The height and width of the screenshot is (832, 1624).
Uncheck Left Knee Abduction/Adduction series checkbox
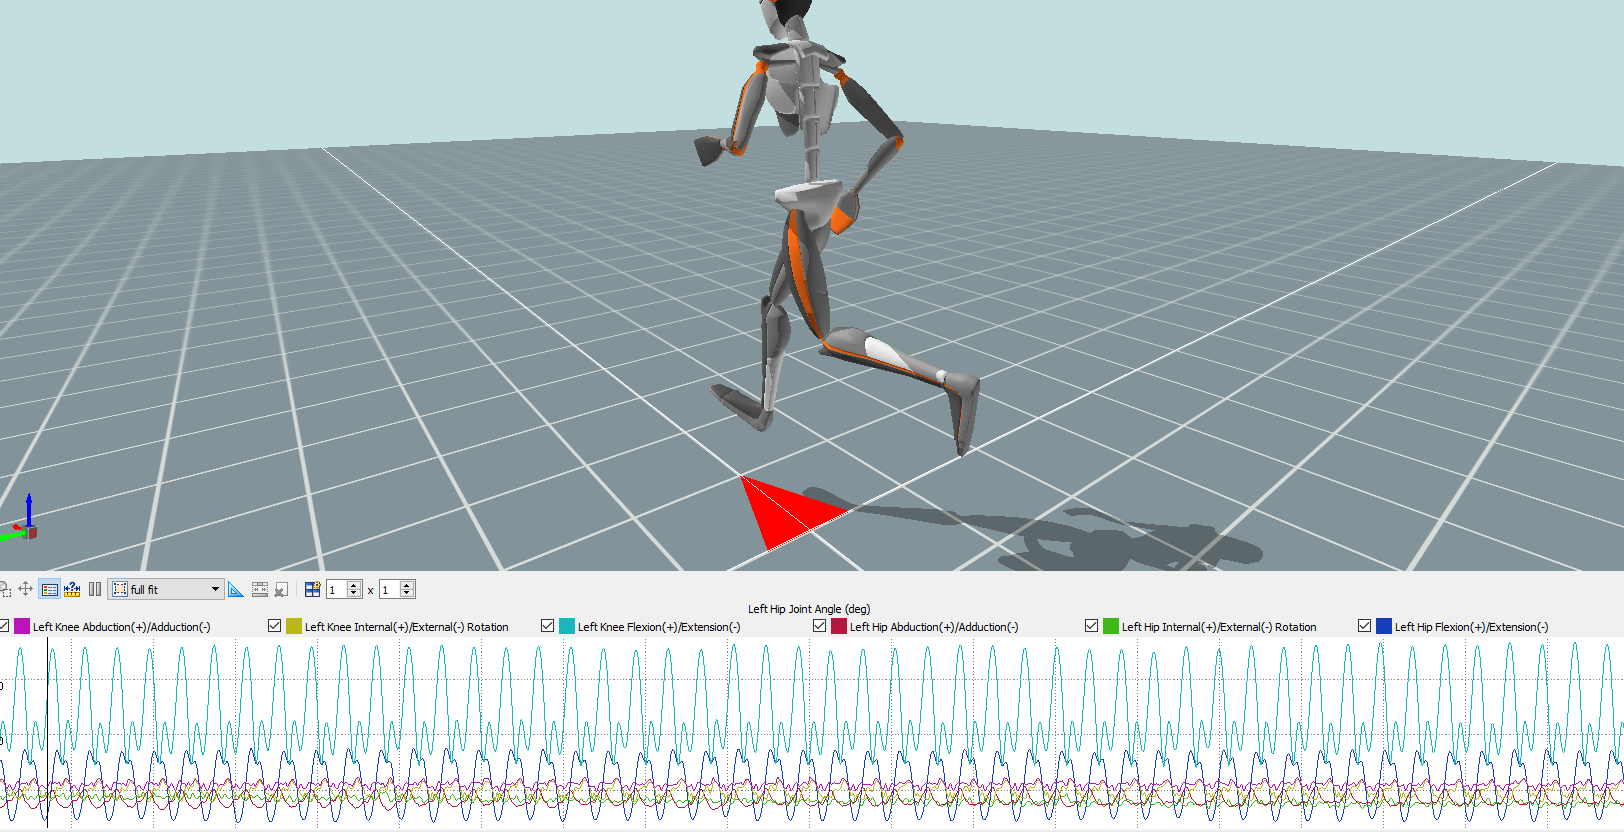[x=3, y=626]
